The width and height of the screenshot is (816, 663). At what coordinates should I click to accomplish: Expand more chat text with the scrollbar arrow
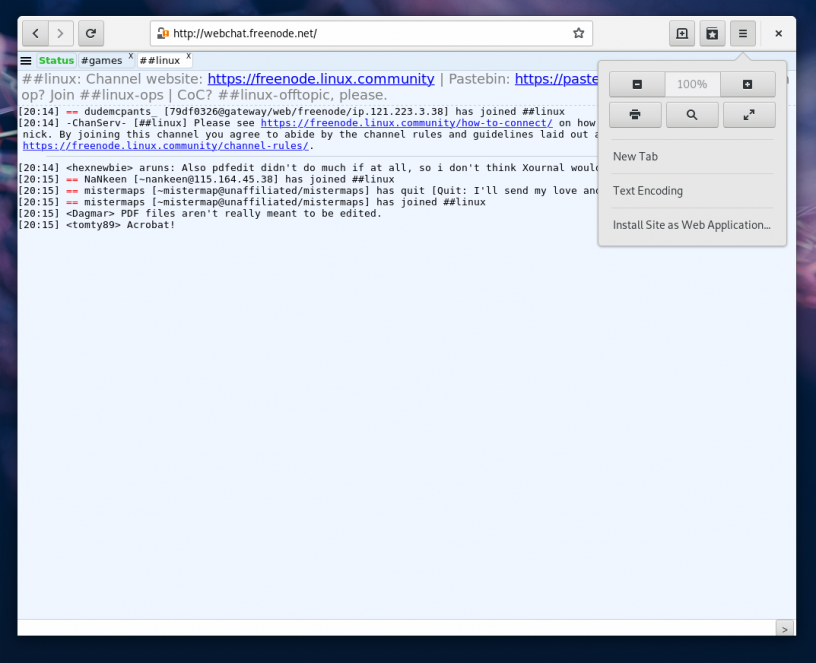(784, 629)
